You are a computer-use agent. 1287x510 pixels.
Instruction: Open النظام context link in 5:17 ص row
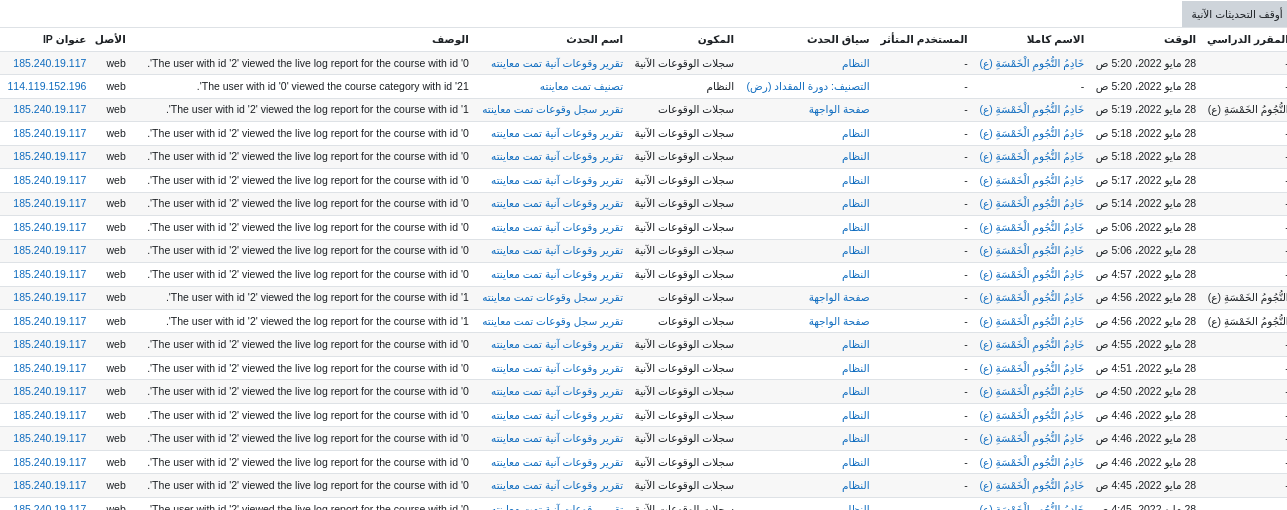coord(855,180)
